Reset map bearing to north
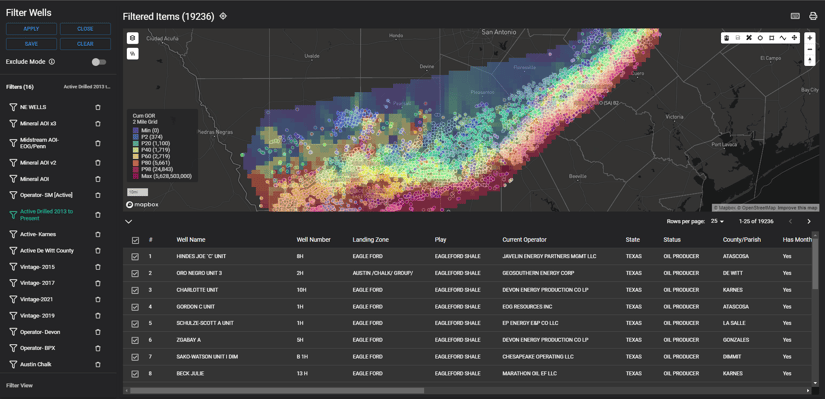The image size is (825, 399). (x=810, y=60)
